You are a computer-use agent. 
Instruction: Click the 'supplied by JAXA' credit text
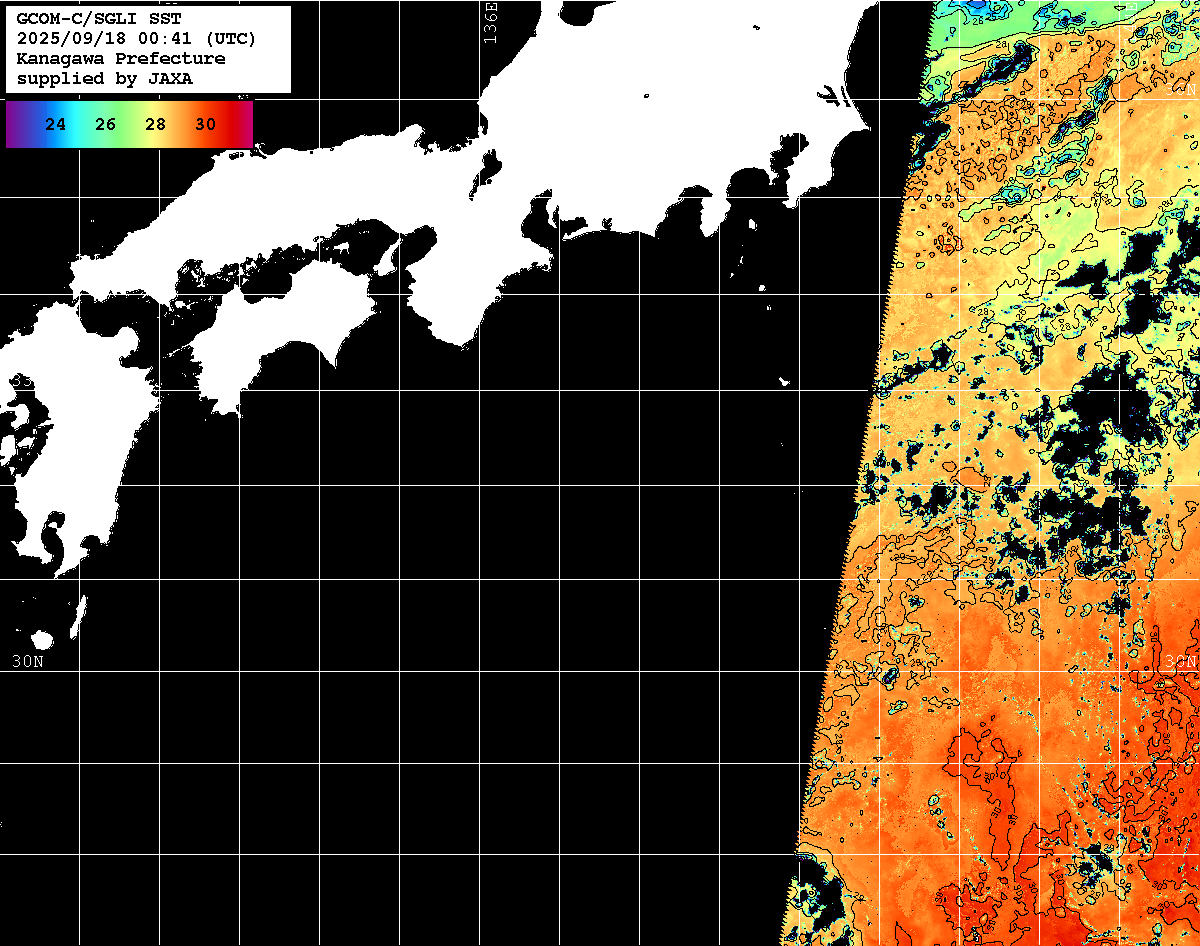105,79
